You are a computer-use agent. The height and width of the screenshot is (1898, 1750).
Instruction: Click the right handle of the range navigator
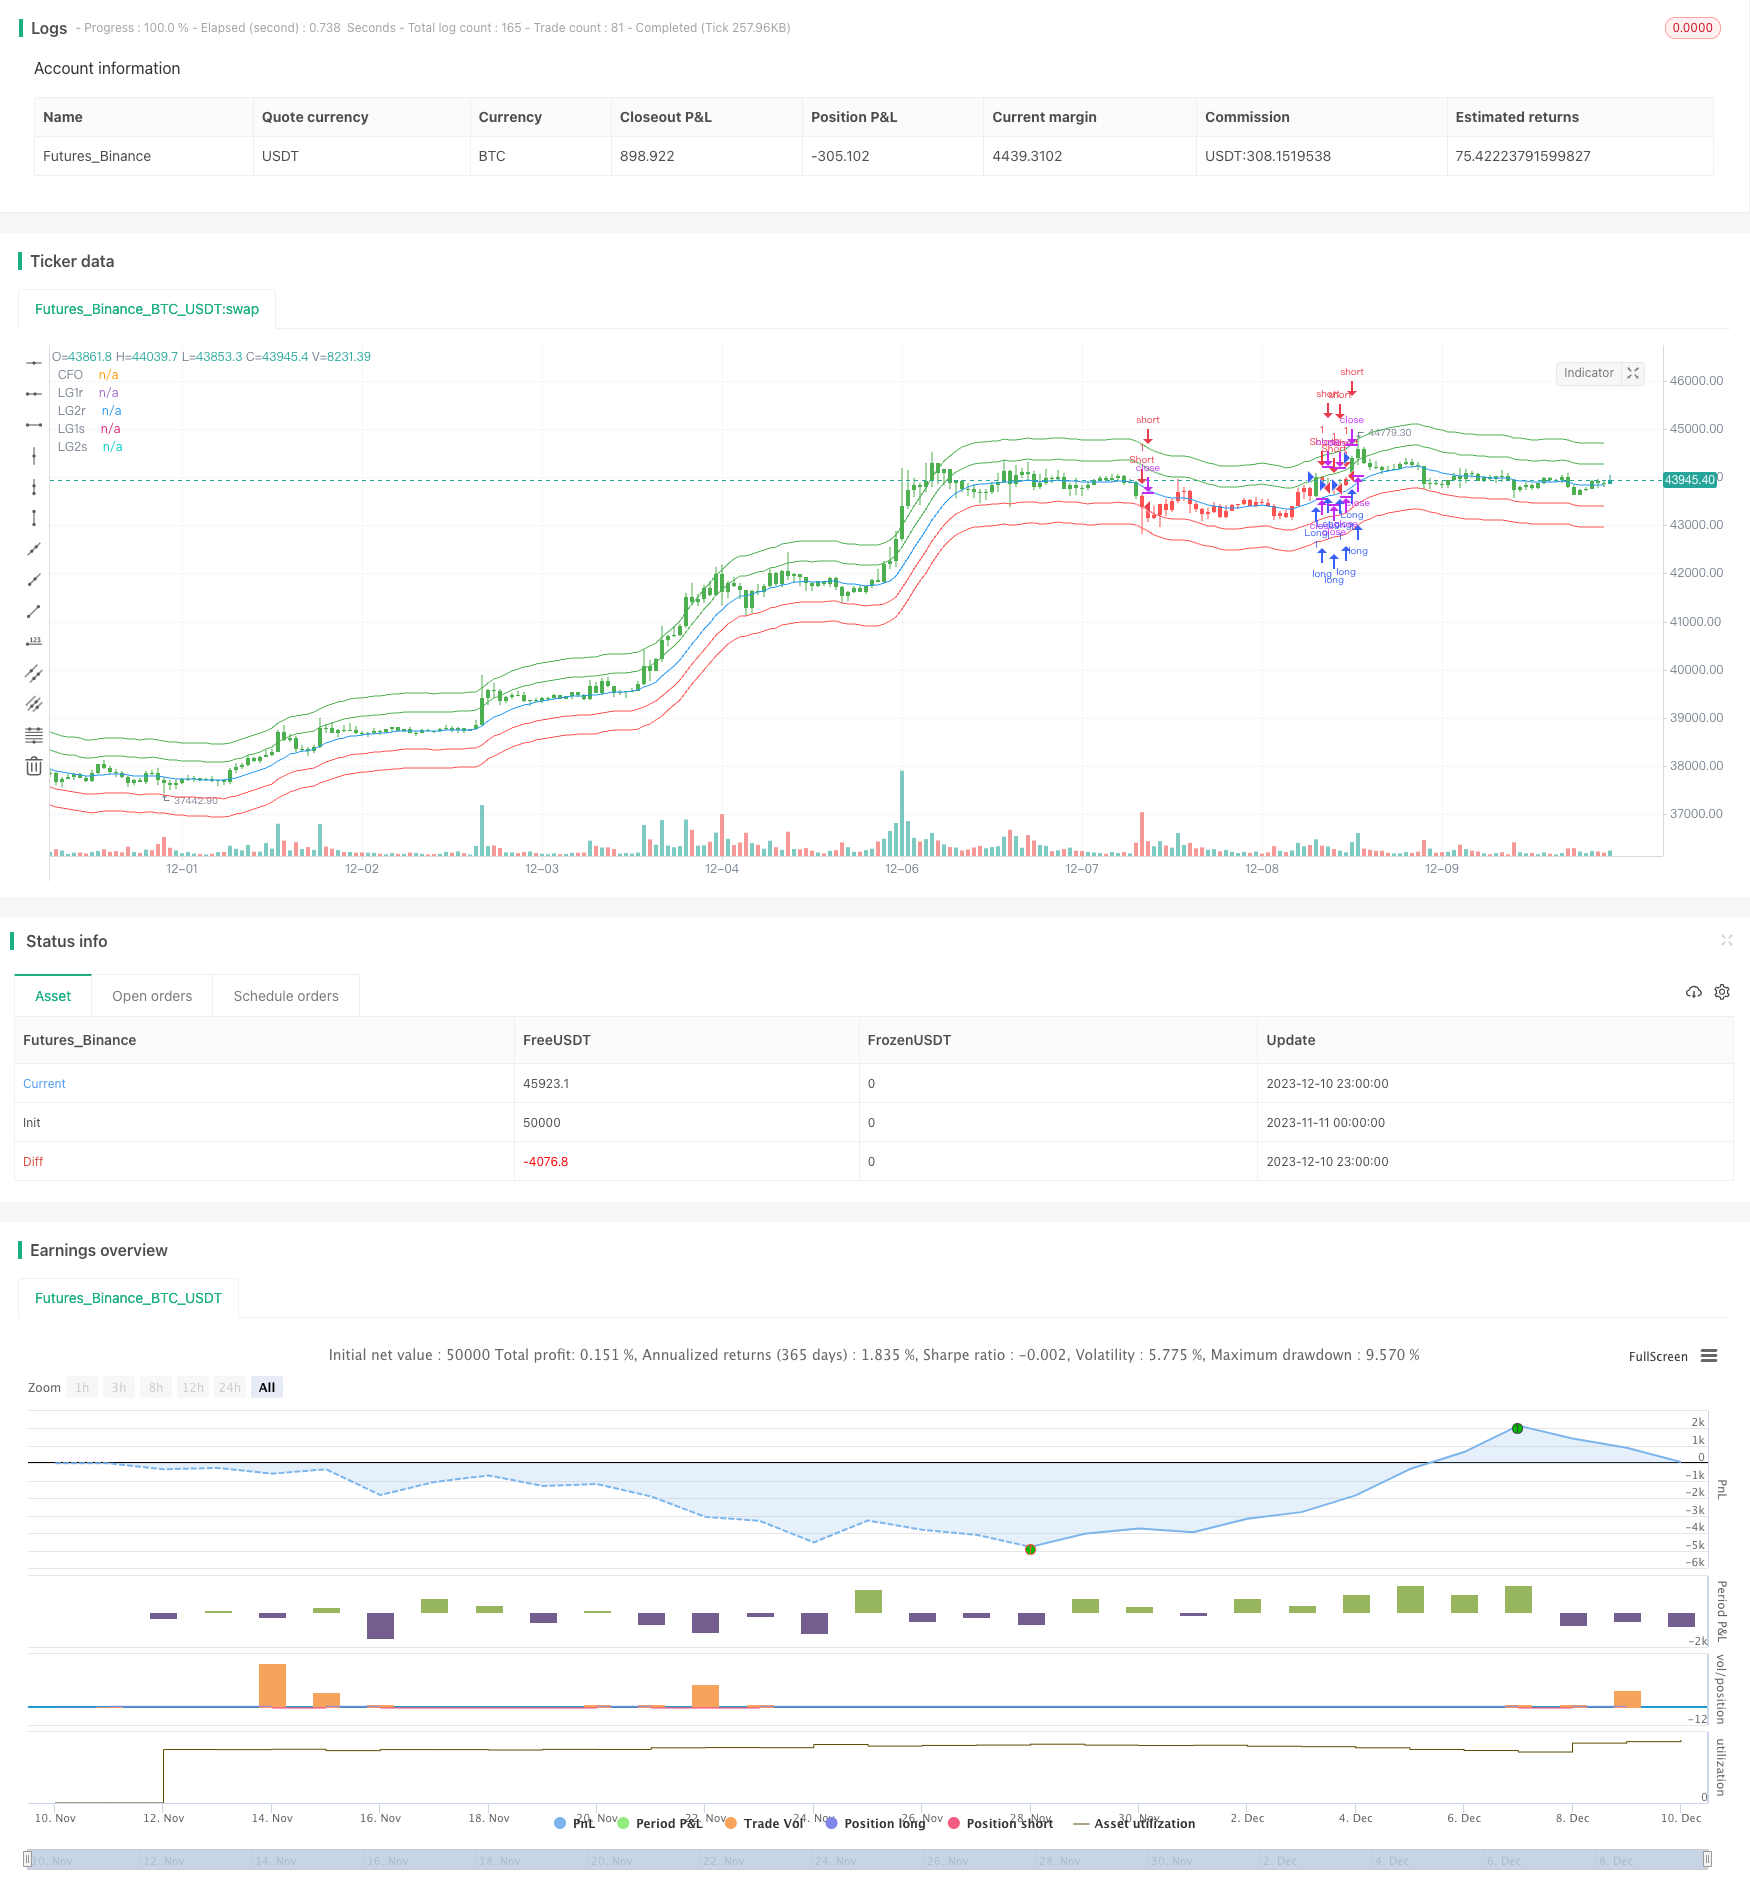click(x=1708, y=1860)
